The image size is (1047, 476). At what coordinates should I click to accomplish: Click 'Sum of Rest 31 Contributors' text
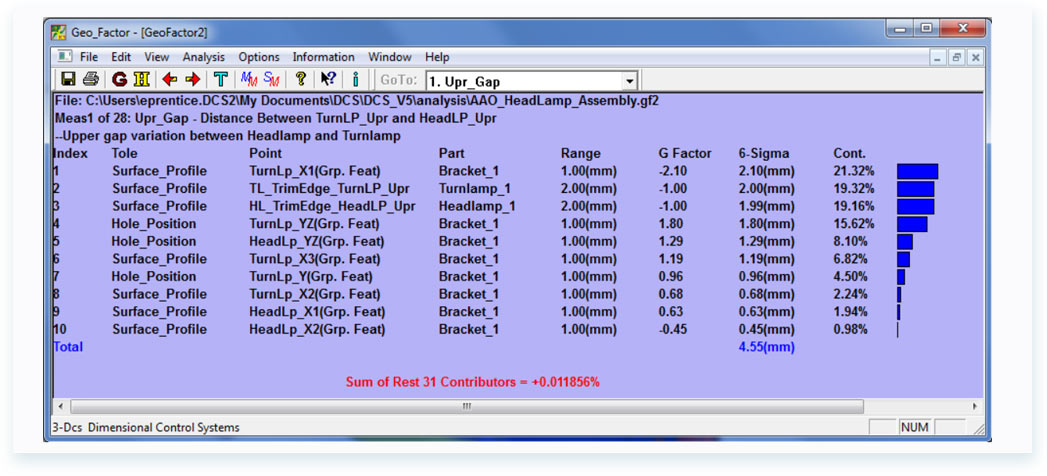(473, 383)
